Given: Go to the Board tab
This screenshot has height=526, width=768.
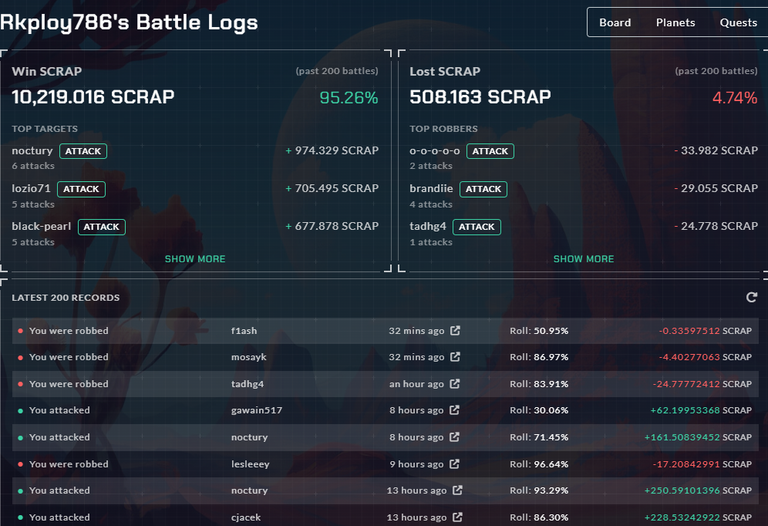Looking at the screenshot, I should click(615, 23).
